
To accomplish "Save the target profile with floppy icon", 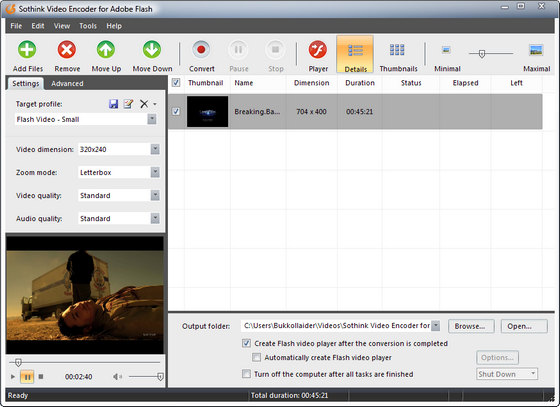I will point(114,104).
